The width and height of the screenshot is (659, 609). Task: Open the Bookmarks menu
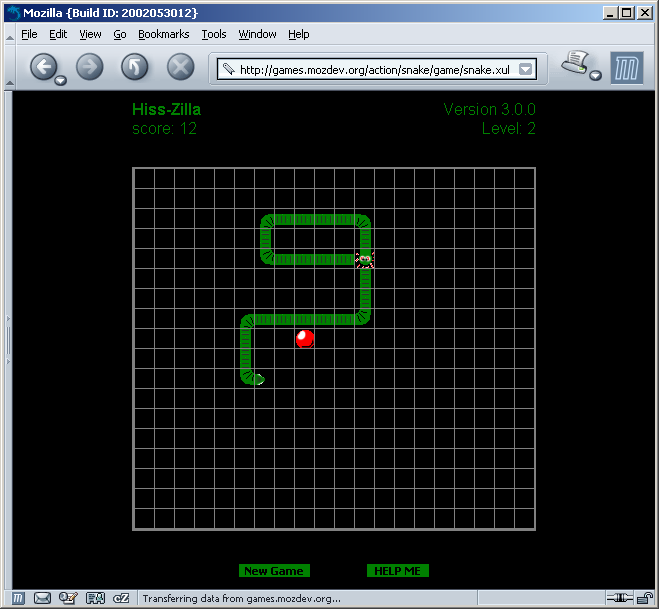point(163,34)
